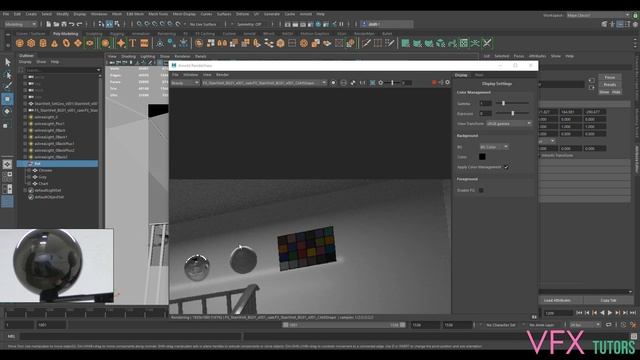Click the Focus button in Attribute Editor
Screen dimensions: 640x360
(x=610, y=78)
